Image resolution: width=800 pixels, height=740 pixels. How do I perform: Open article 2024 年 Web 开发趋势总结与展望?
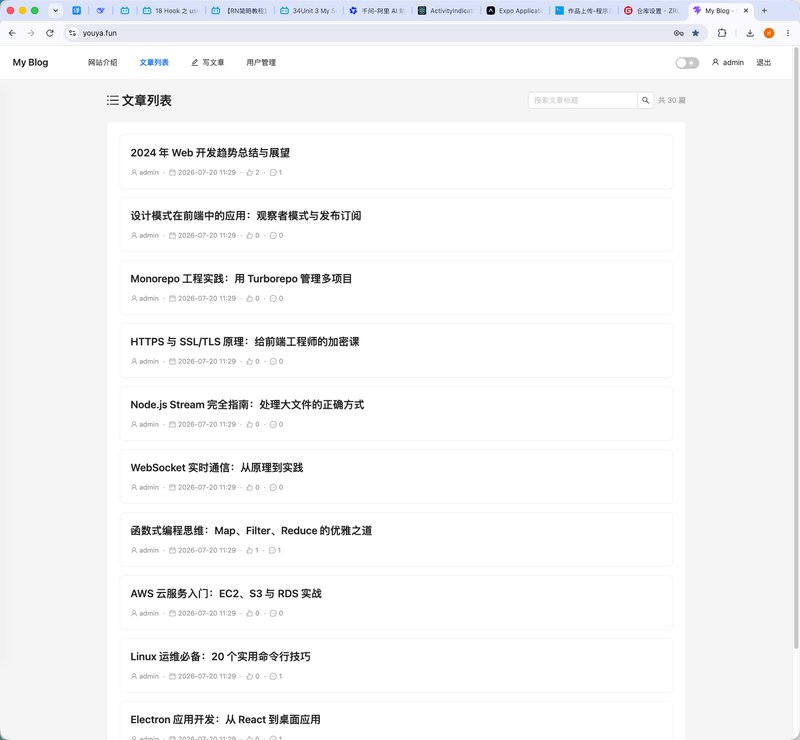(210, 153)
